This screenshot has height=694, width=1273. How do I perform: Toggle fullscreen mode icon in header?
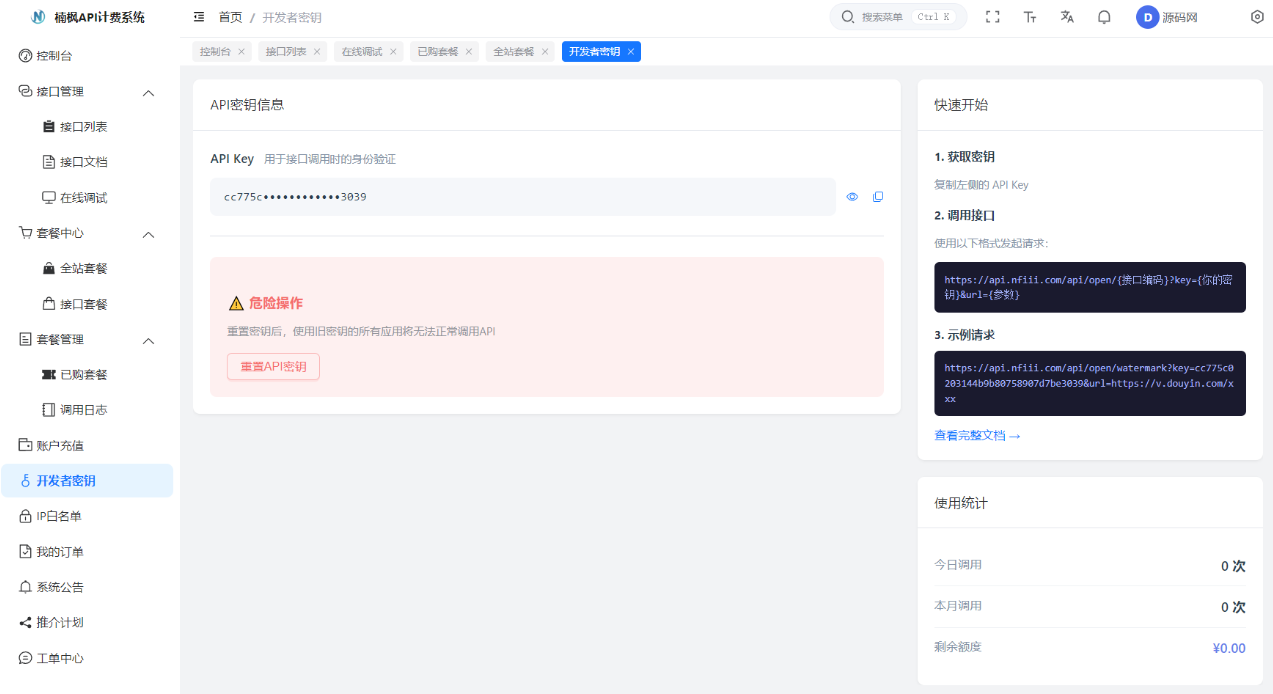coord(992,17)
